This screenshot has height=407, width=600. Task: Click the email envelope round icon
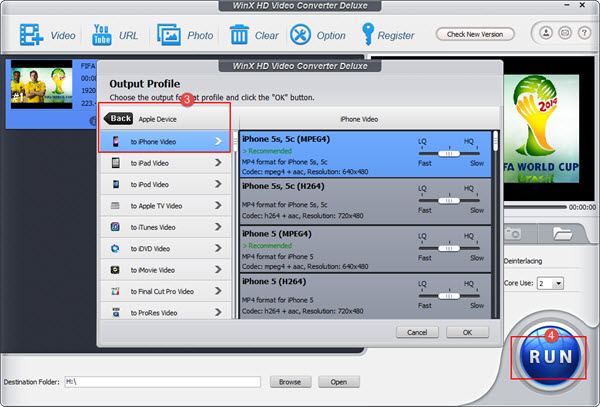(x=565, y=33)
